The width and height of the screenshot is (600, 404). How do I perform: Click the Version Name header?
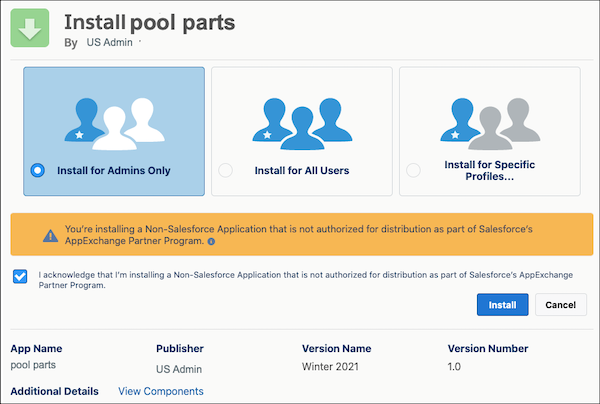tap(336, 349)
